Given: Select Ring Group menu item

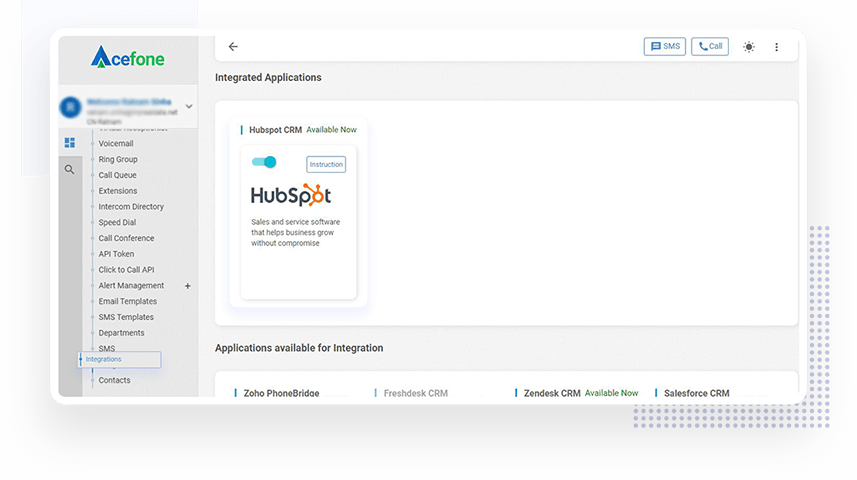Looking at the screenshot, I should (x=118, y=159).
